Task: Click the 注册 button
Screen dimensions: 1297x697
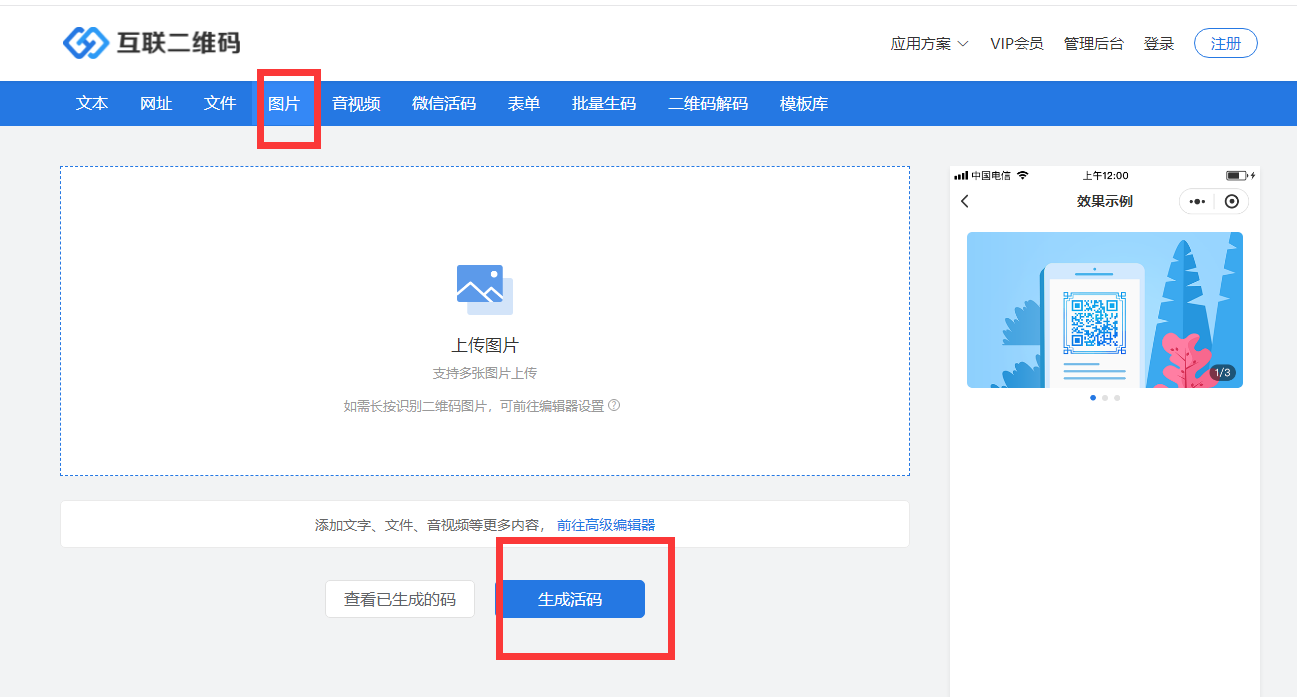Action: pos(1225,43)
